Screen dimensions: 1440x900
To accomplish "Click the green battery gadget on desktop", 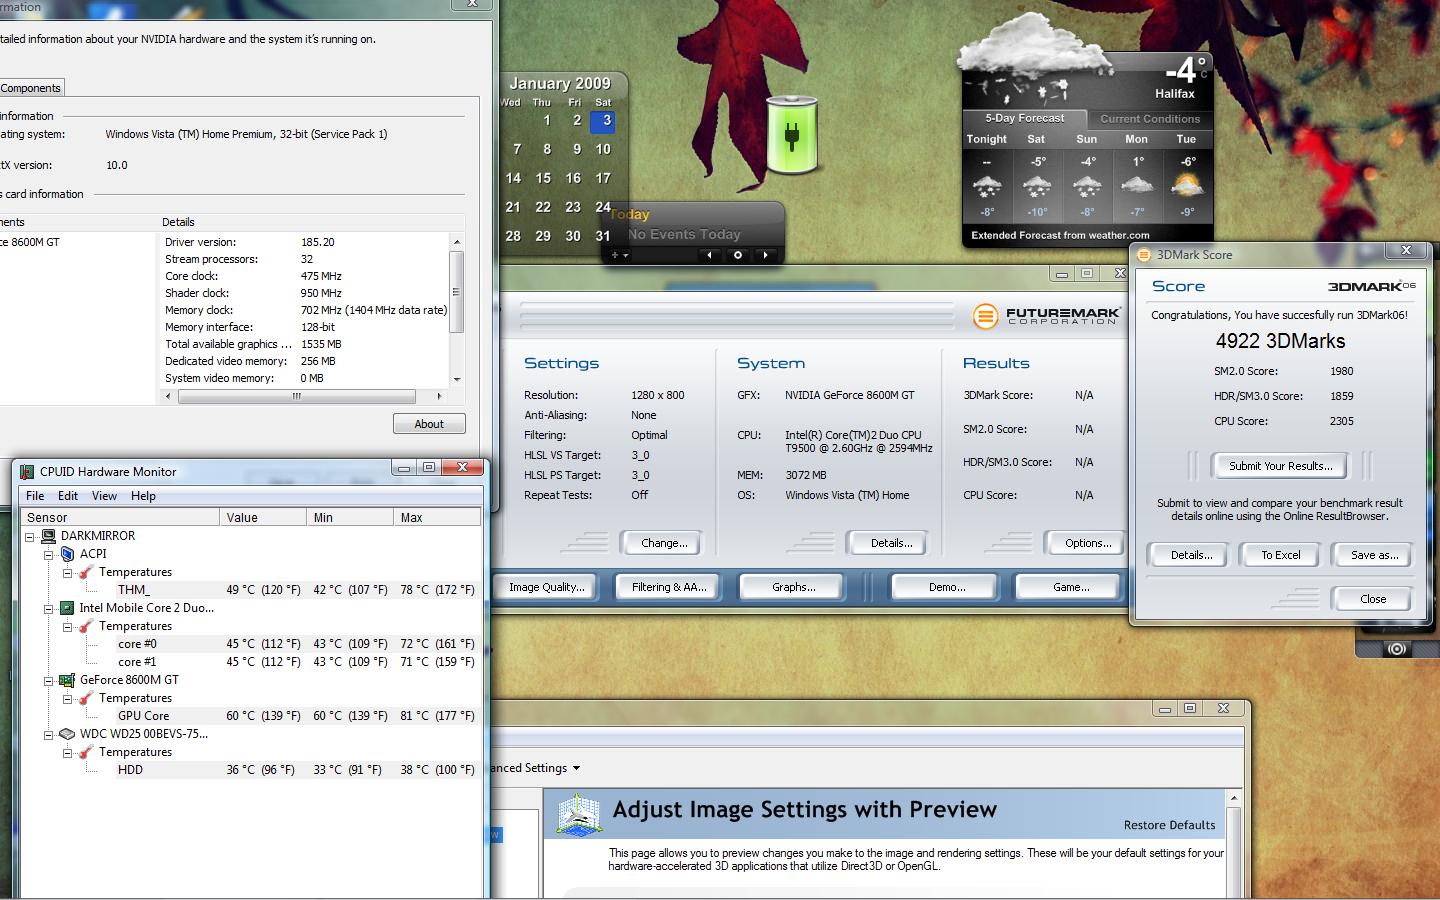I will click(792, 135).
